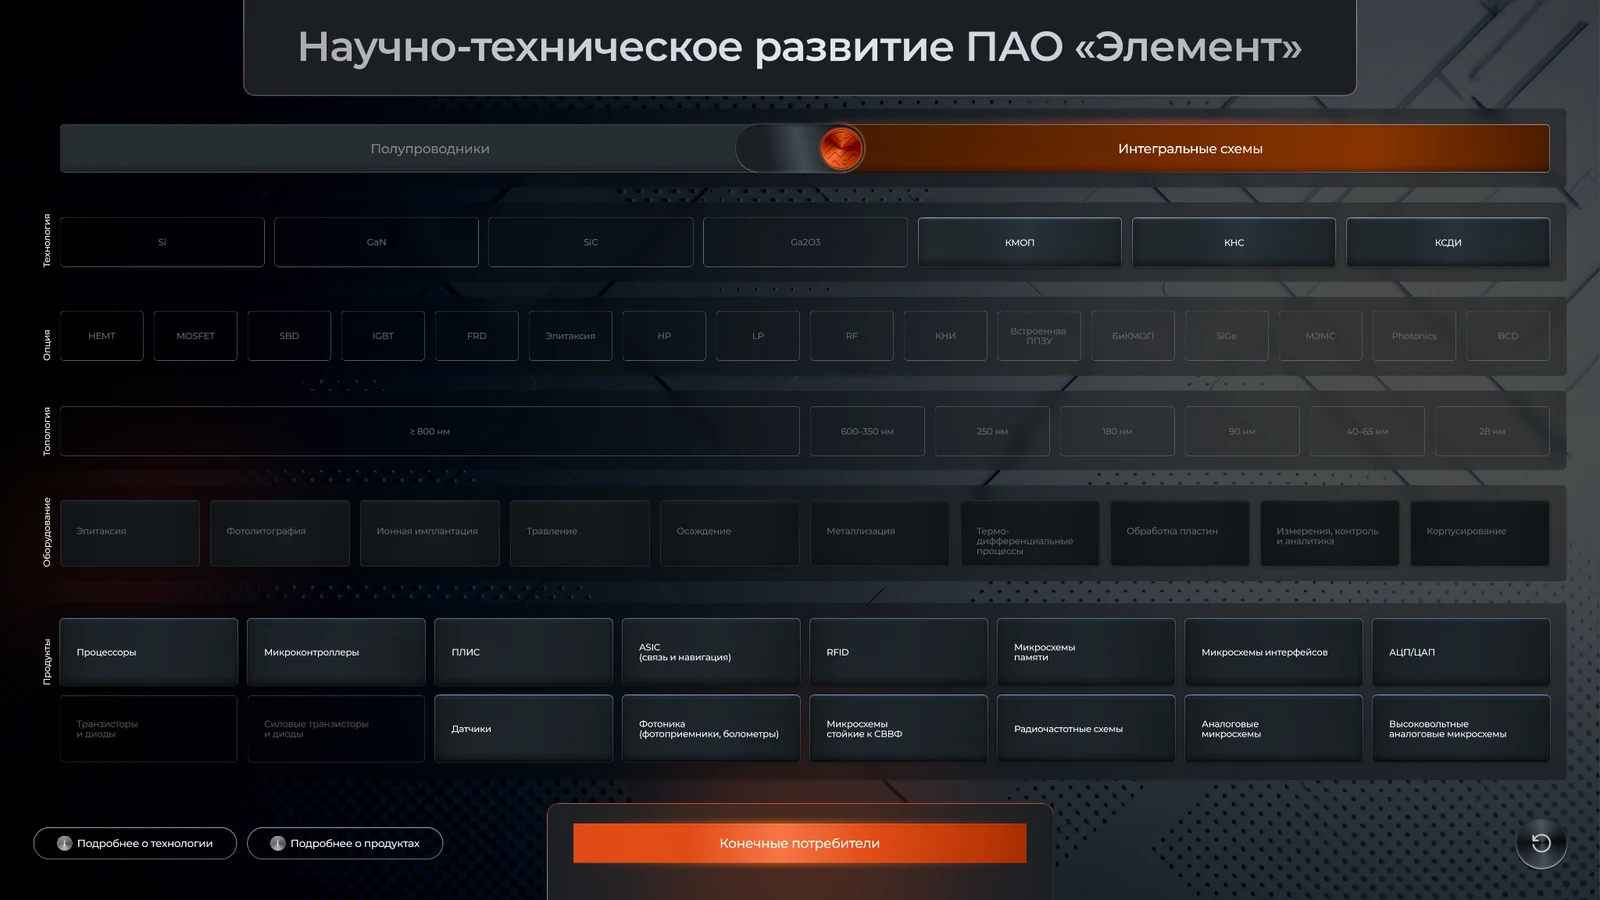Image resolution: width=1600 pixels, height=900 pixels.
Task: Click the orange round toggle knob
Action: click(x=842, y=149)
